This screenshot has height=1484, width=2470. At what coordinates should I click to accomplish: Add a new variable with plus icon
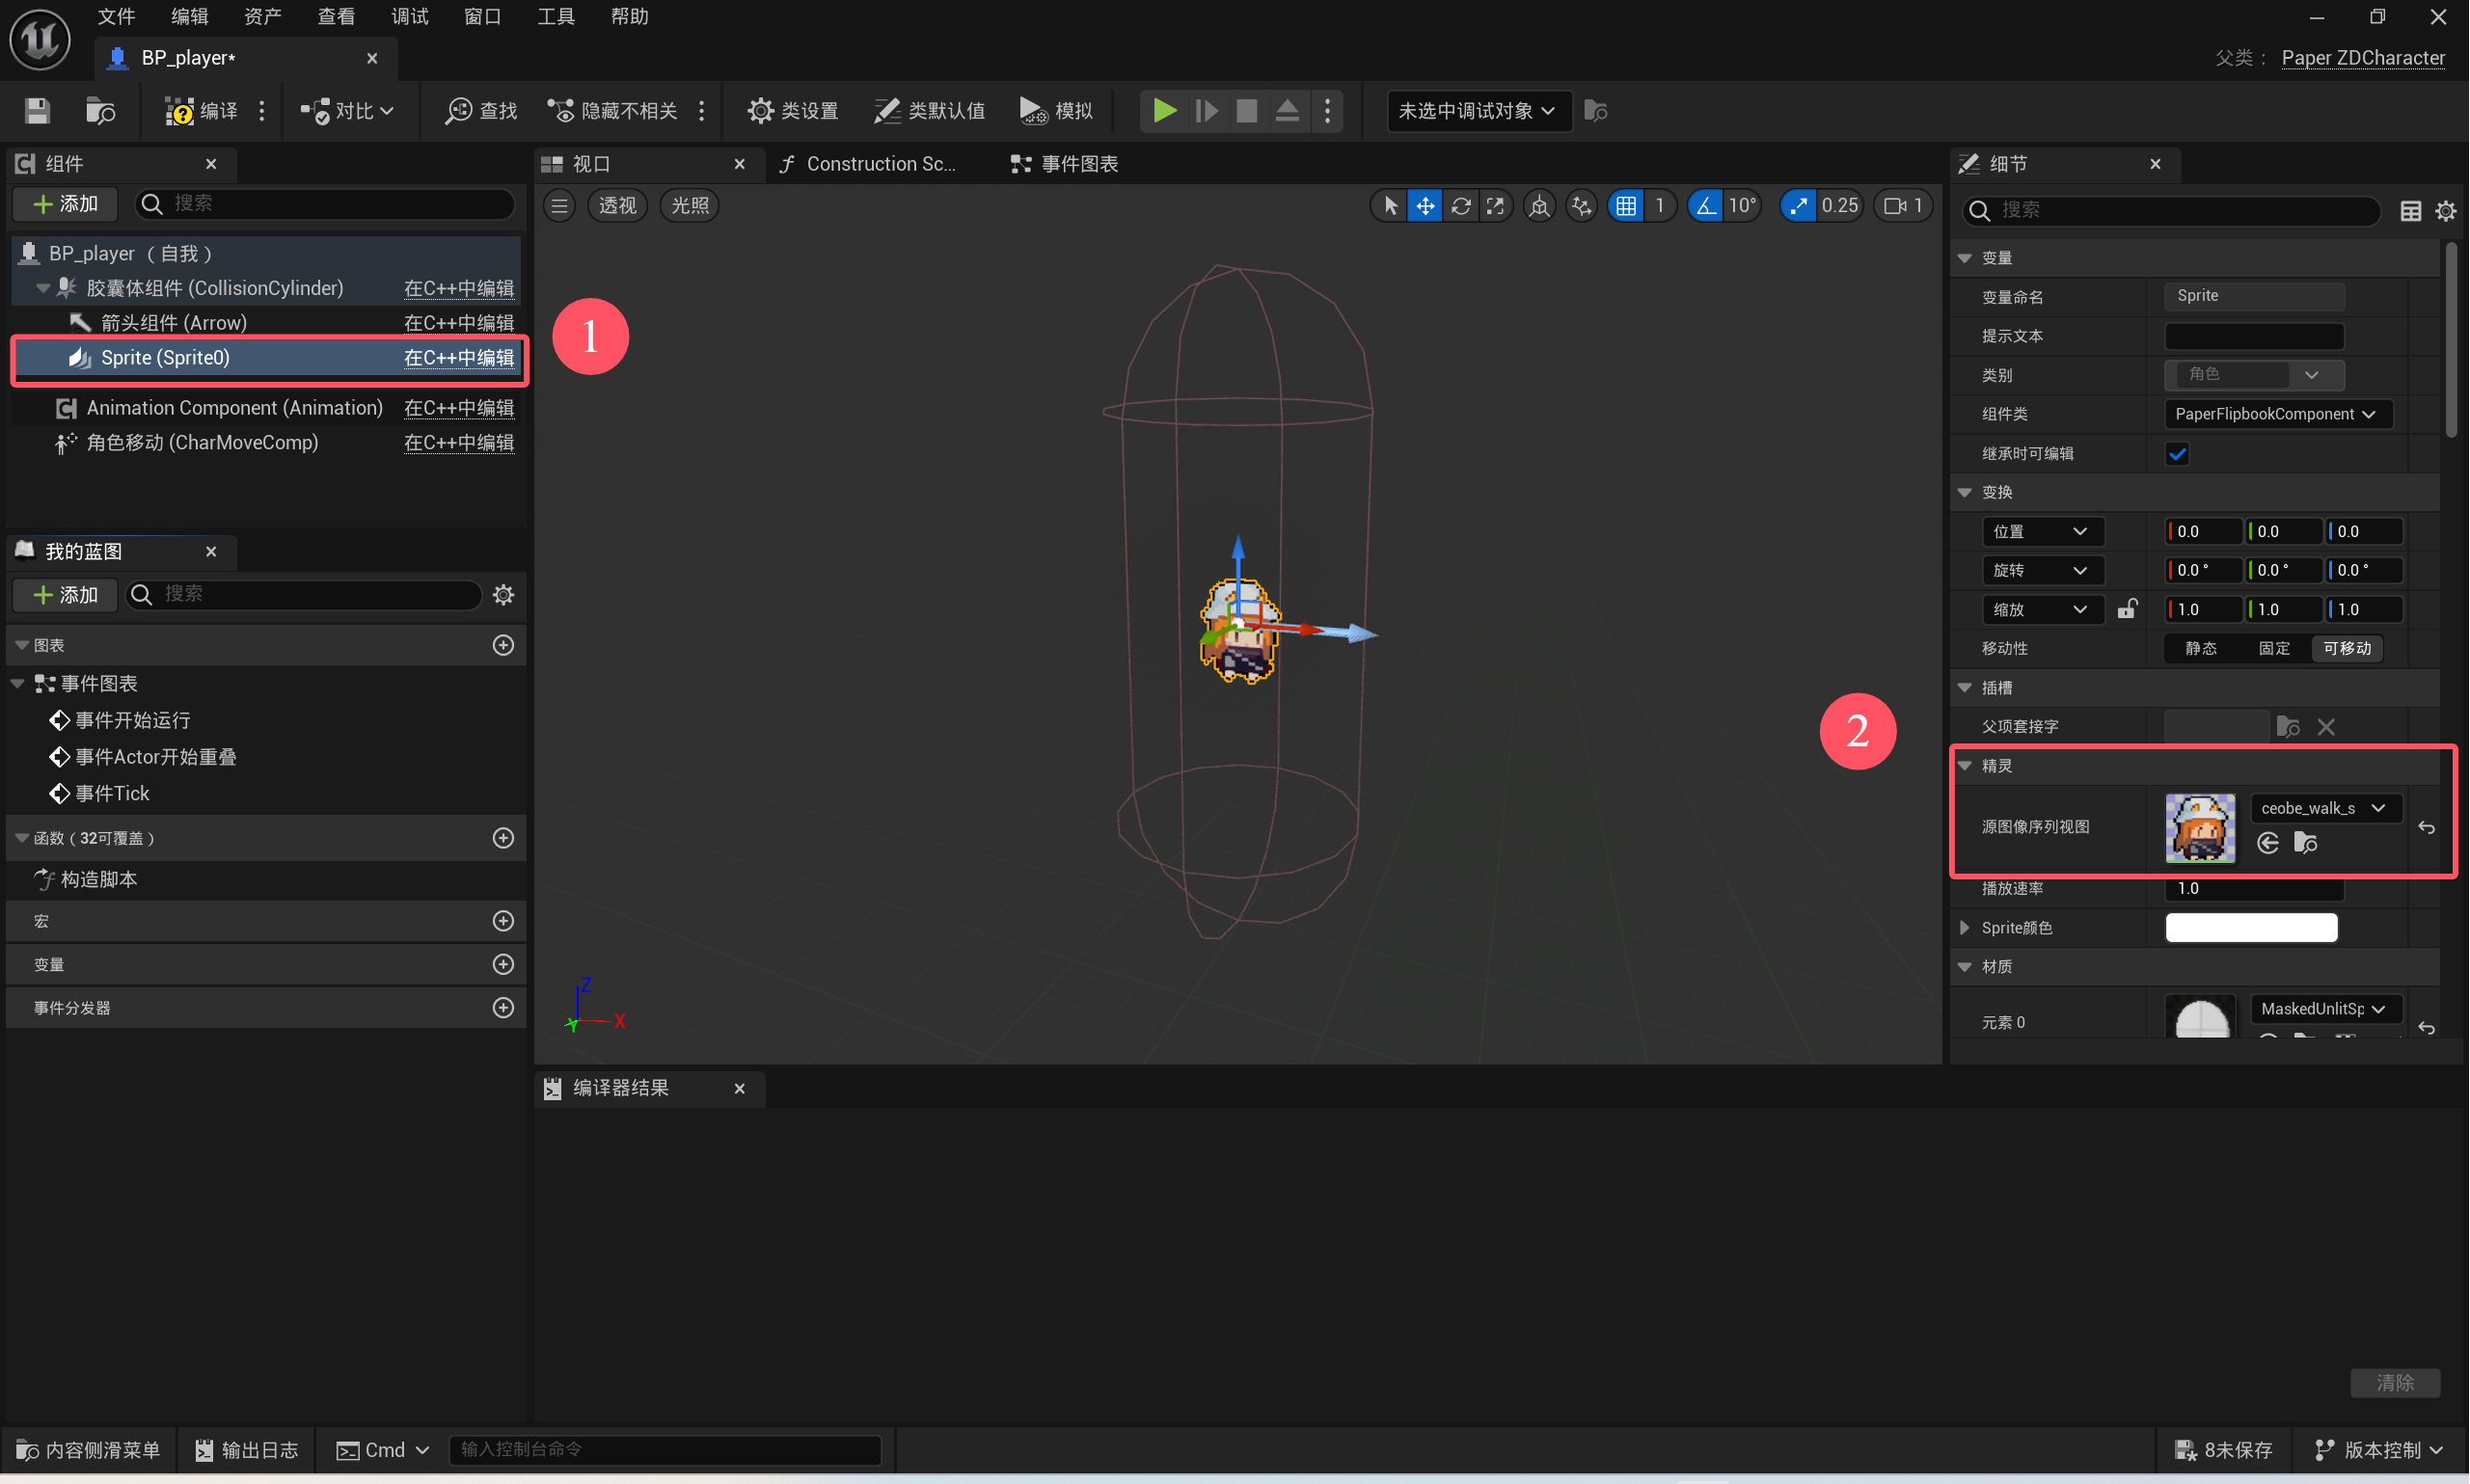point(504,965)
